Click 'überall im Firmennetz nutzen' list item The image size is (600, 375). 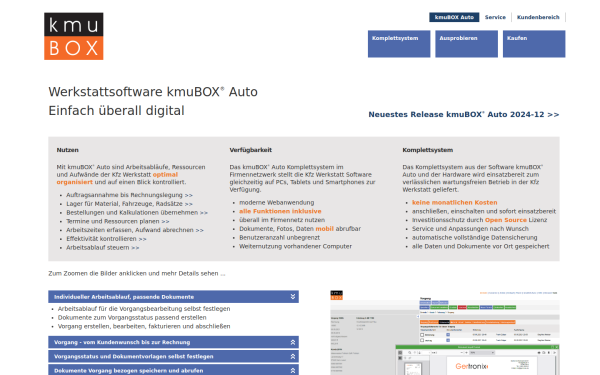(282, 220)
